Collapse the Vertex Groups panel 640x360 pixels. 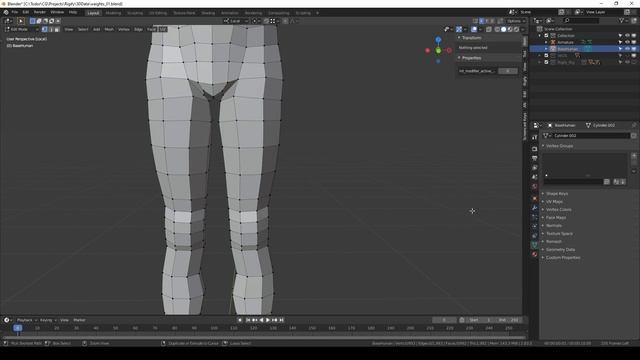point(559,146)
